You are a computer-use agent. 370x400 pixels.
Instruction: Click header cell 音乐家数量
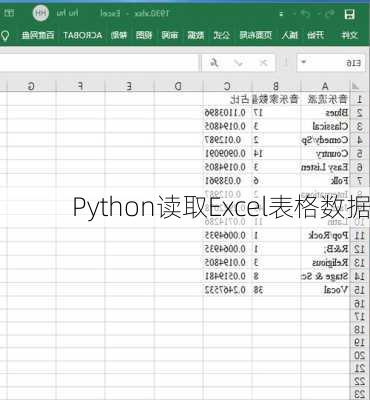pyautogui.click(x=276, y=99)
